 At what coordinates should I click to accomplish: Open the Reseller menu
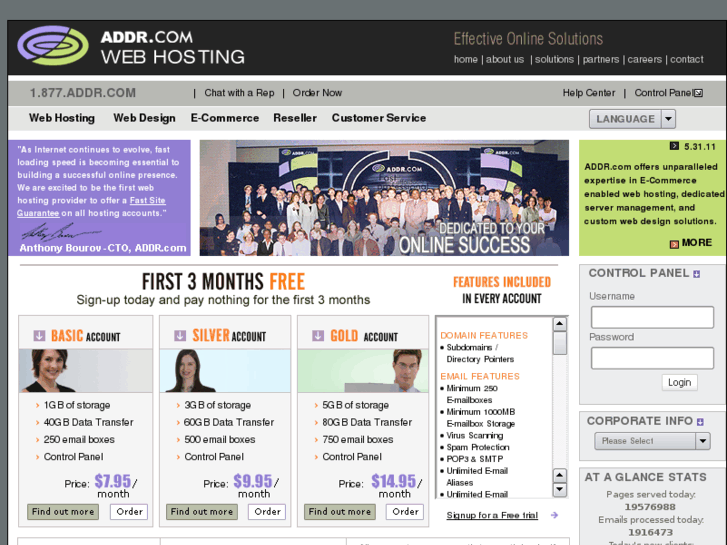pyautogui.click(x=295, y=118)
